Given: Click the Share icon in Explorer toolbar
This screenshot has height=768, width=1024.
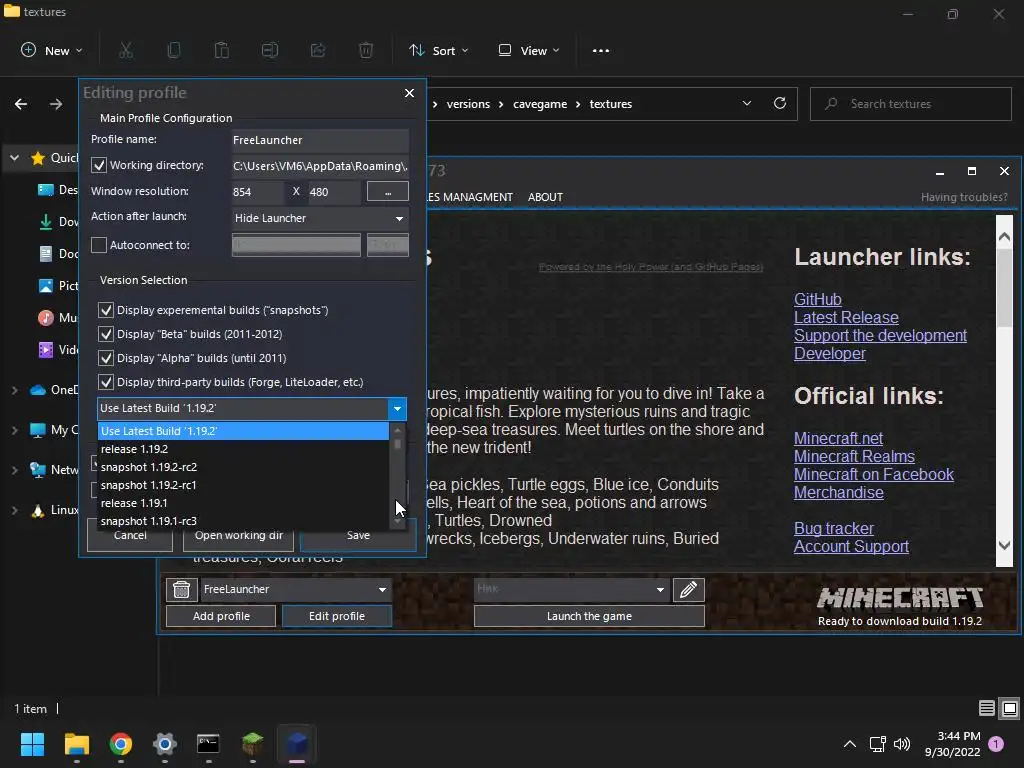Looking at the screenshot, I should pyautogui.click(x=318, y=50).
